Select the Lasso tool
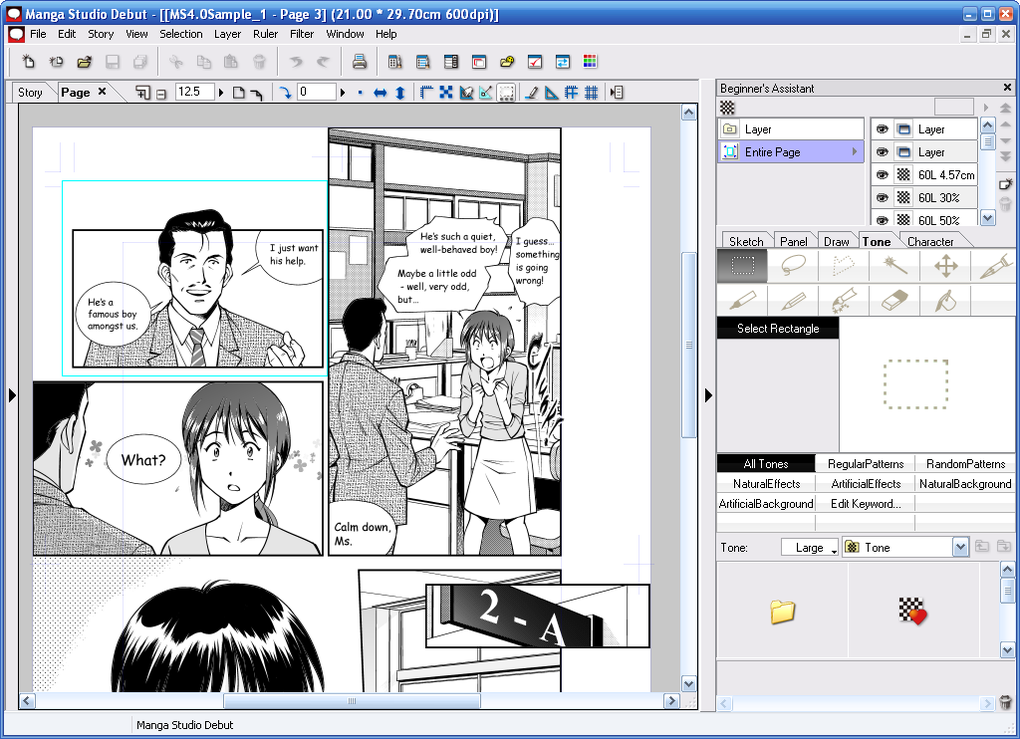This screenshot has width=1020, height=739. (x=793, y=266)
